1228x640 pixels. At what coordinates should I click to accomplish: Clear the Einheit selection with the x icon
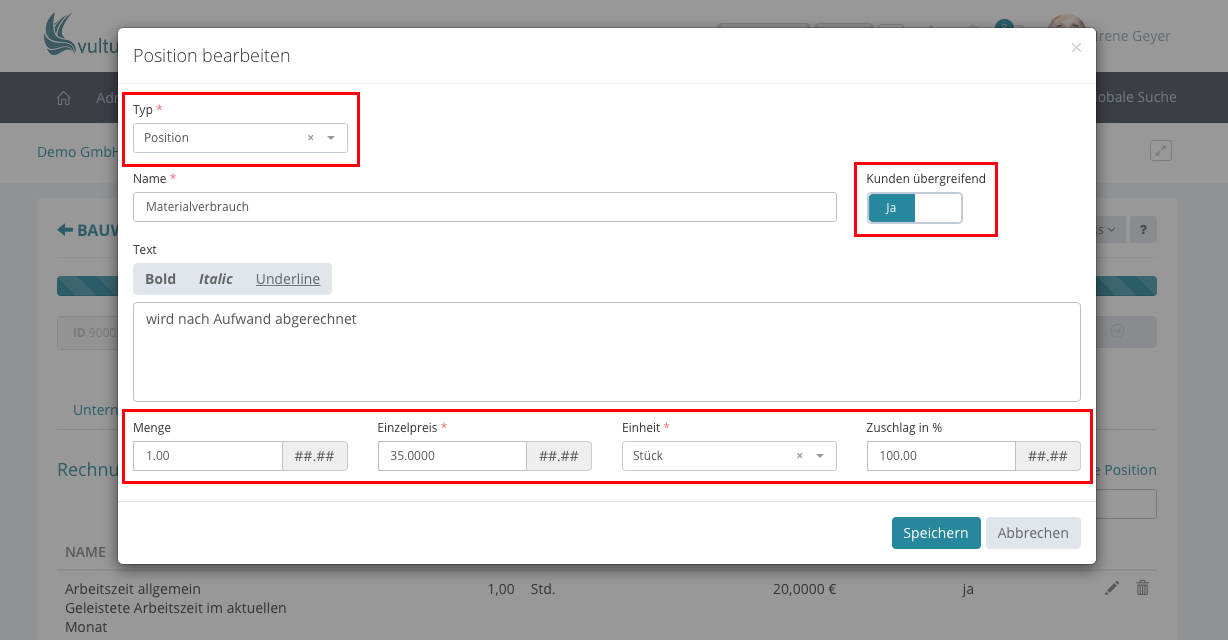tap(799, 456)
